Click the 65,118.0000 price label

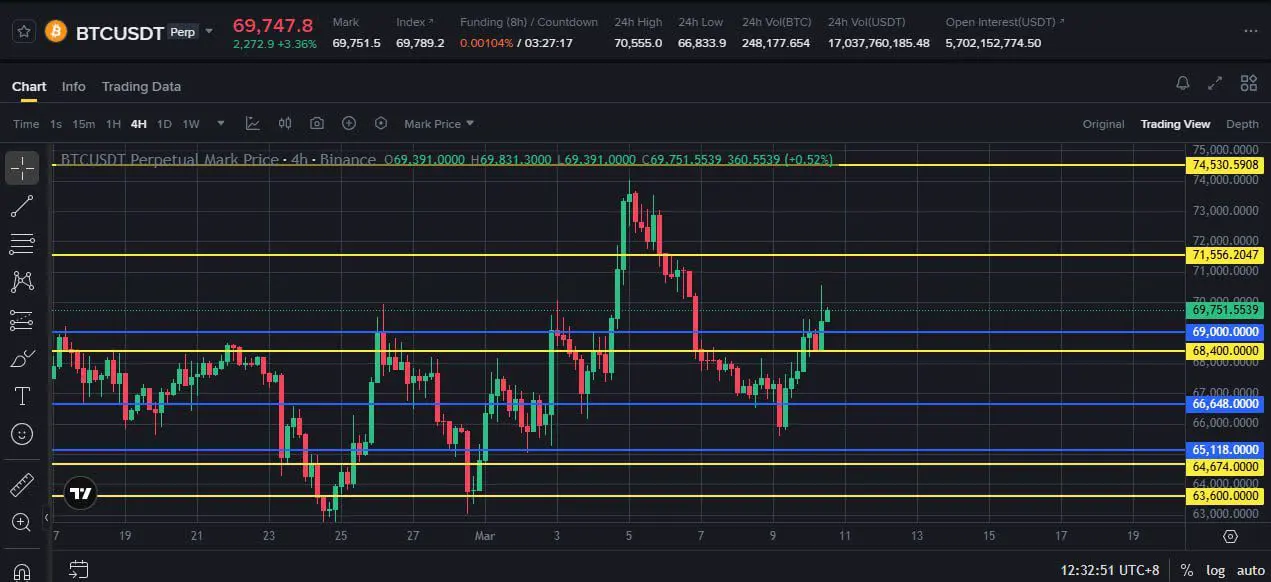[1227, 450]
